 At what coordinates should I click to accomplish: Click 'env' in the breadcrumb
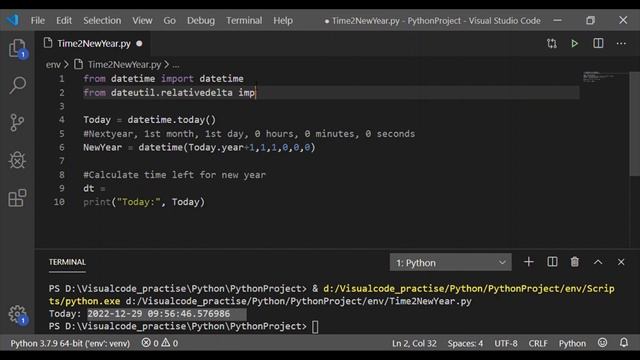pos(53,64)
